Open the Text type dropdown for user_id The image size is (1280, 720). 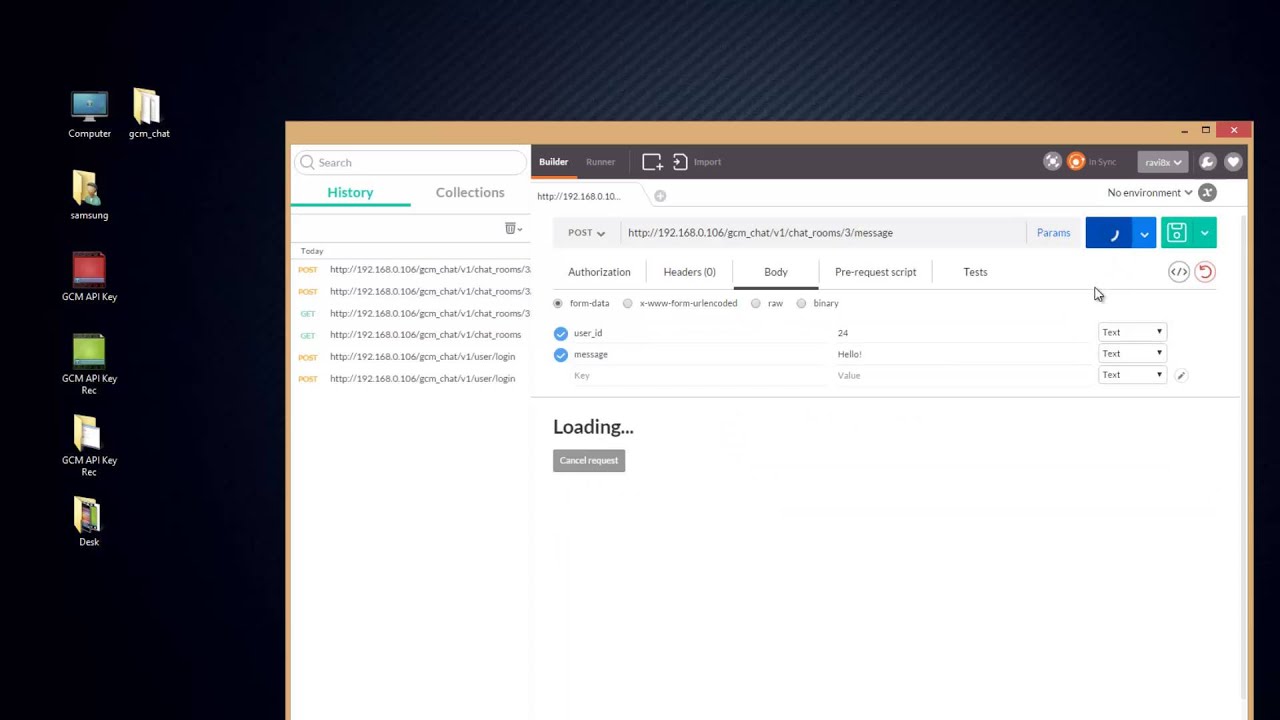pyautogui.click(x=1132, y=332)
